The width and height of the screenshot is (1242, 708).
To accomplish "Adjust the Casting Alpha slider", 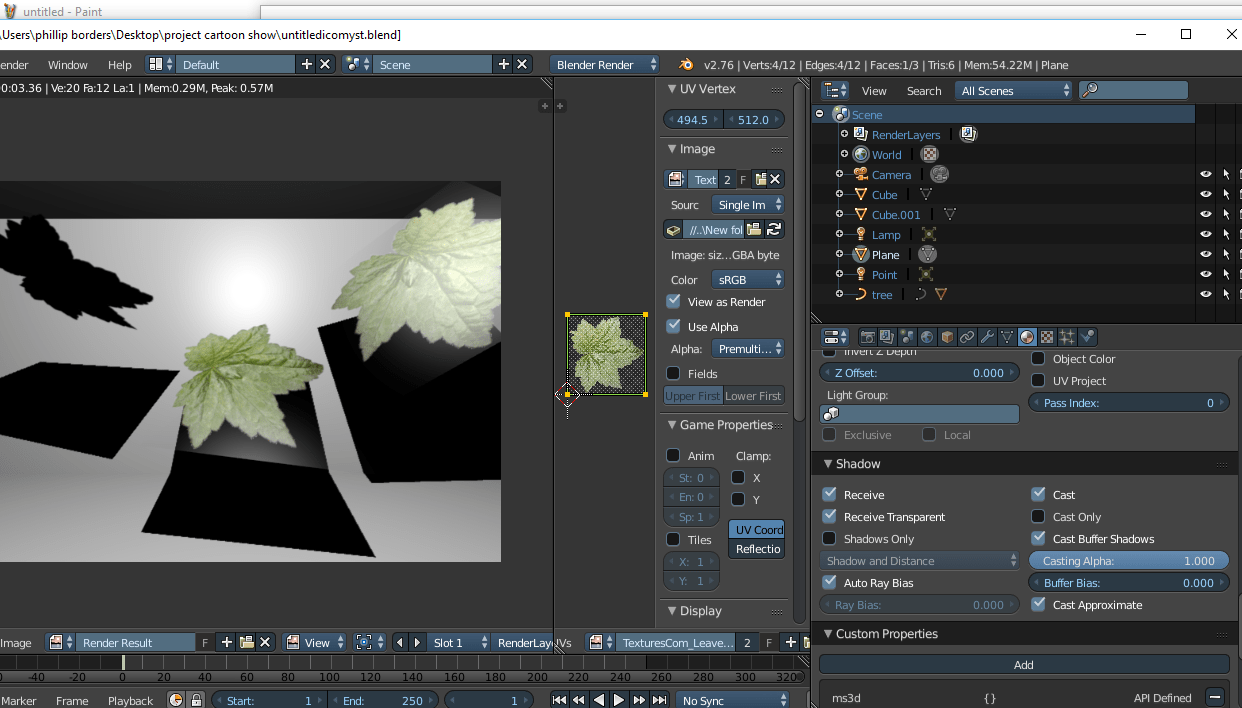I will point(1128,560).
